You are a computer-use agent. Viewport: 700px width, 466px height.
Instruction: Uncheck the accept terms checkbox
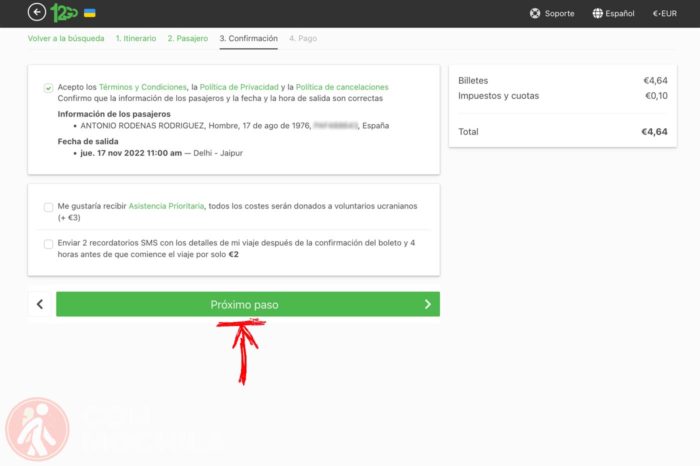48,87
